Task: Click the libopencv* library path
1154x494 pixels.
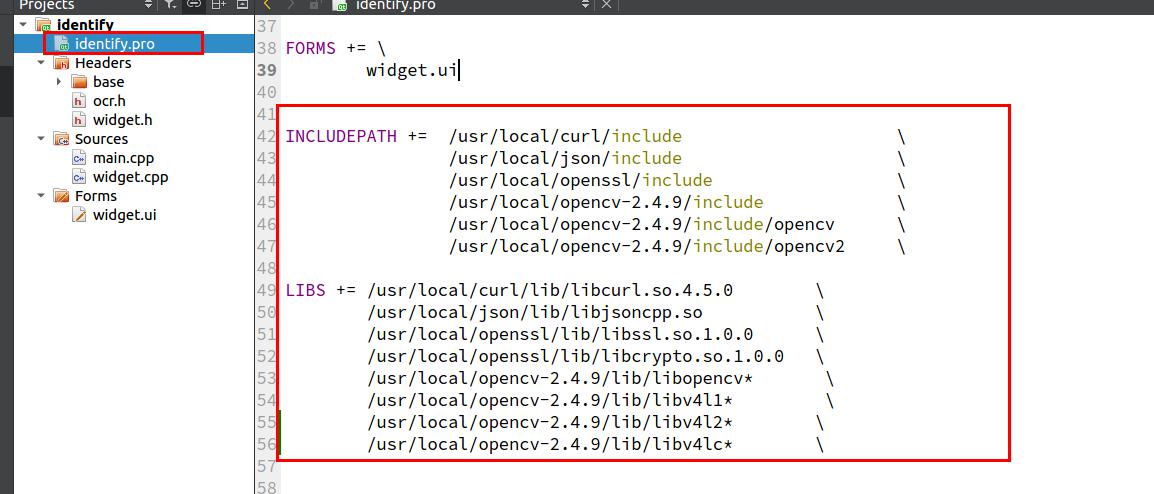Action: coord(560,378)
